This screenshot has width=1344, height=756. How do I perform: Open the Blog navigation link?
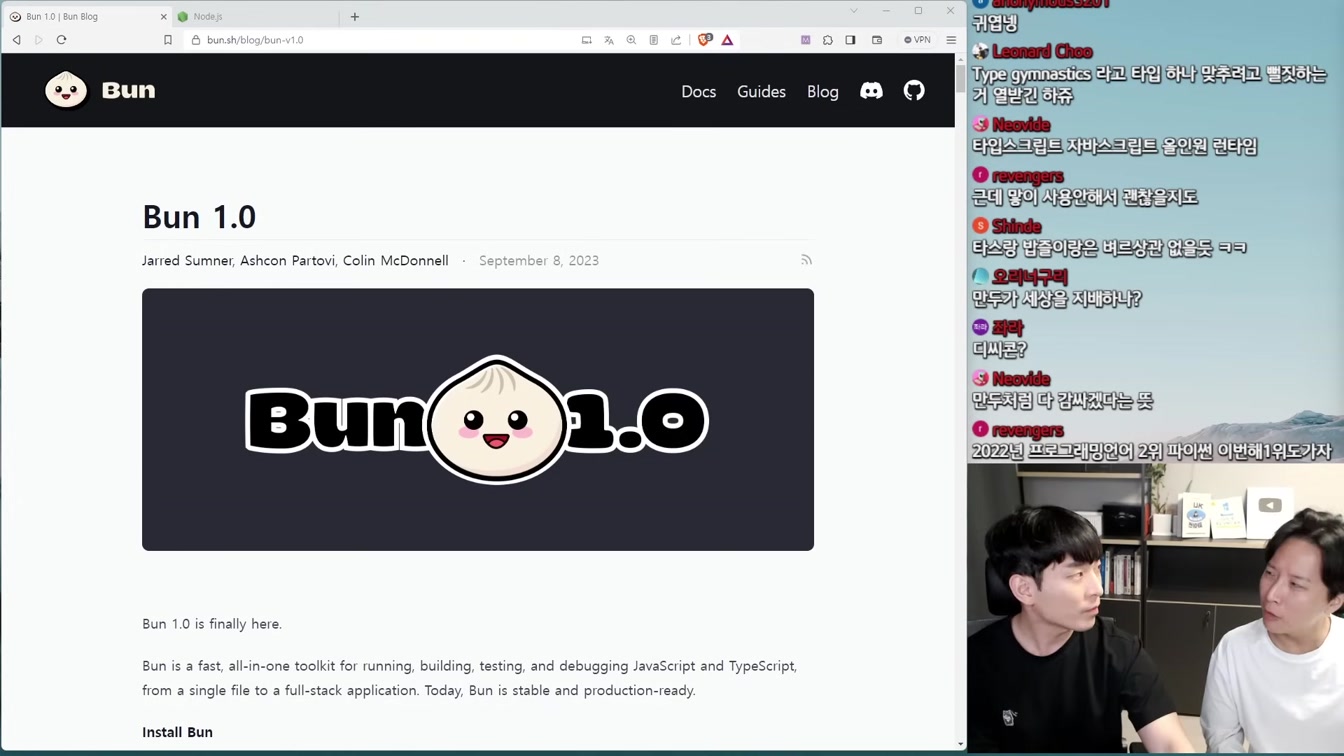coord(823,91)
